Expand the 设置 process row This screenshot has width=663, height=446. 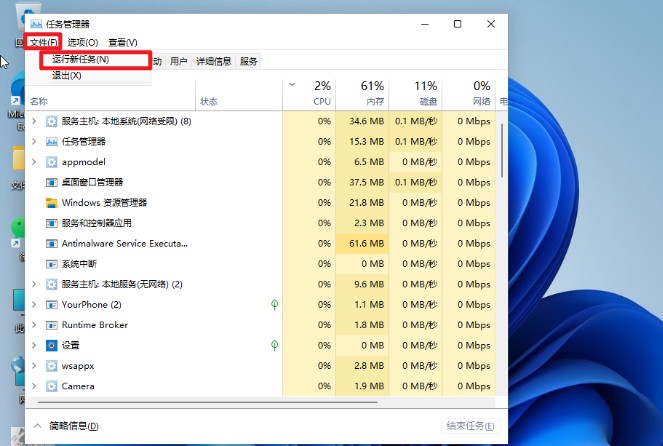tap(34, 345)
